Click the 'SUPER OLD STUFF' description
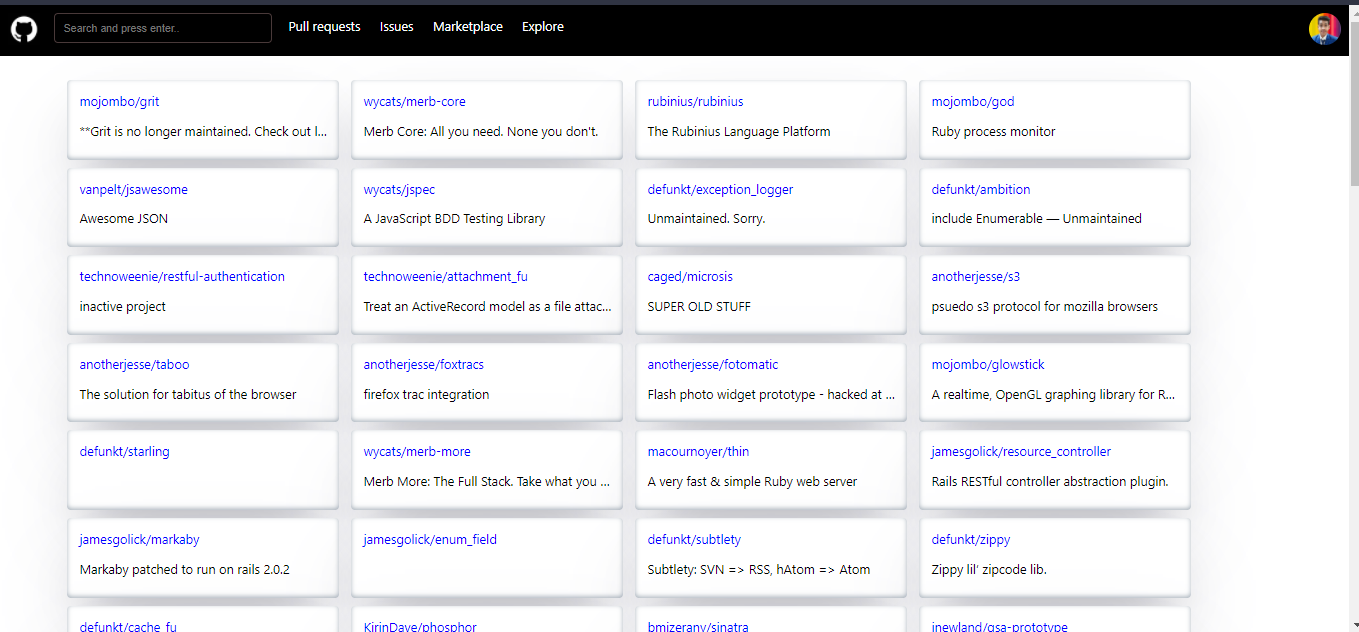The image size is (1359, 632). [x=699, y=307]
